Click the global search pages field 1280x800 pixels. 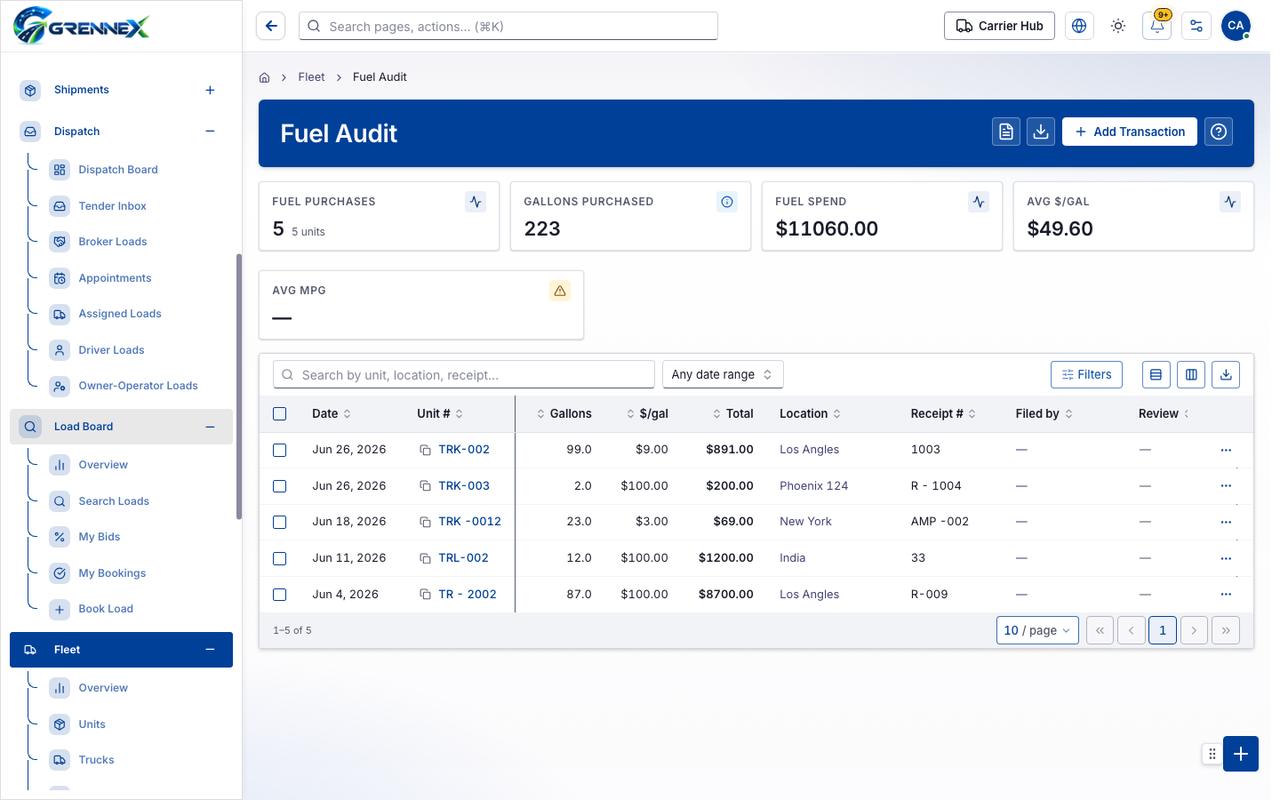pyautogui.click(x=509, y=26)
